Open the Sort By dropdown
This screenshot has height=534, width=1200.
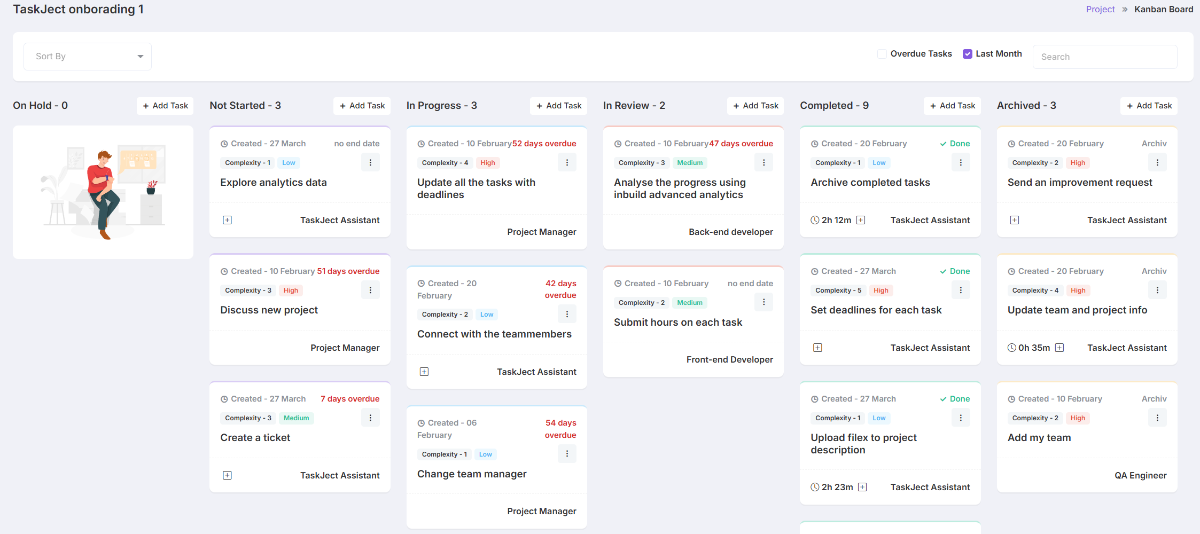click(87, 57)
